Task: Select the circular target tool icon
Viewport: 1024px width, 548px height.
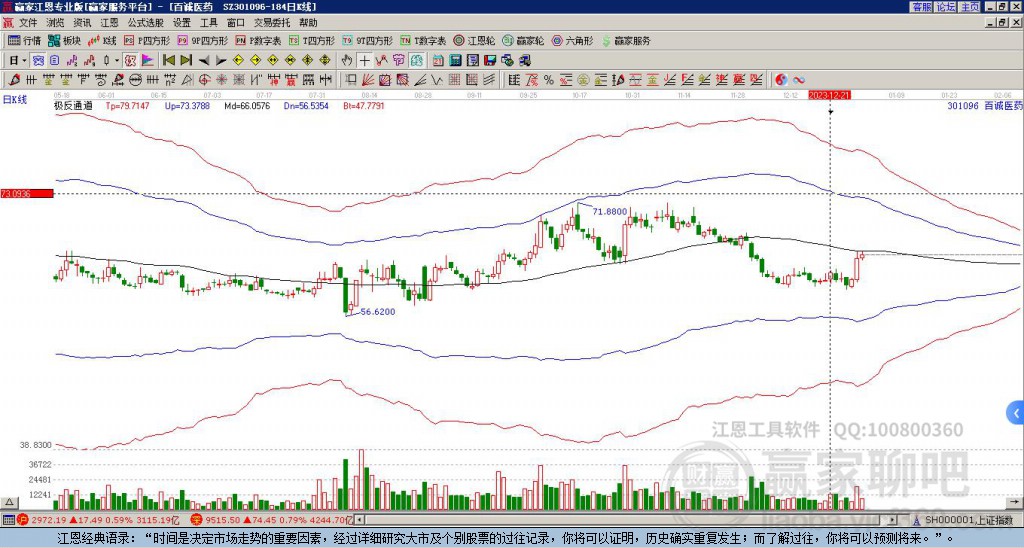Action: pos(204,80)
